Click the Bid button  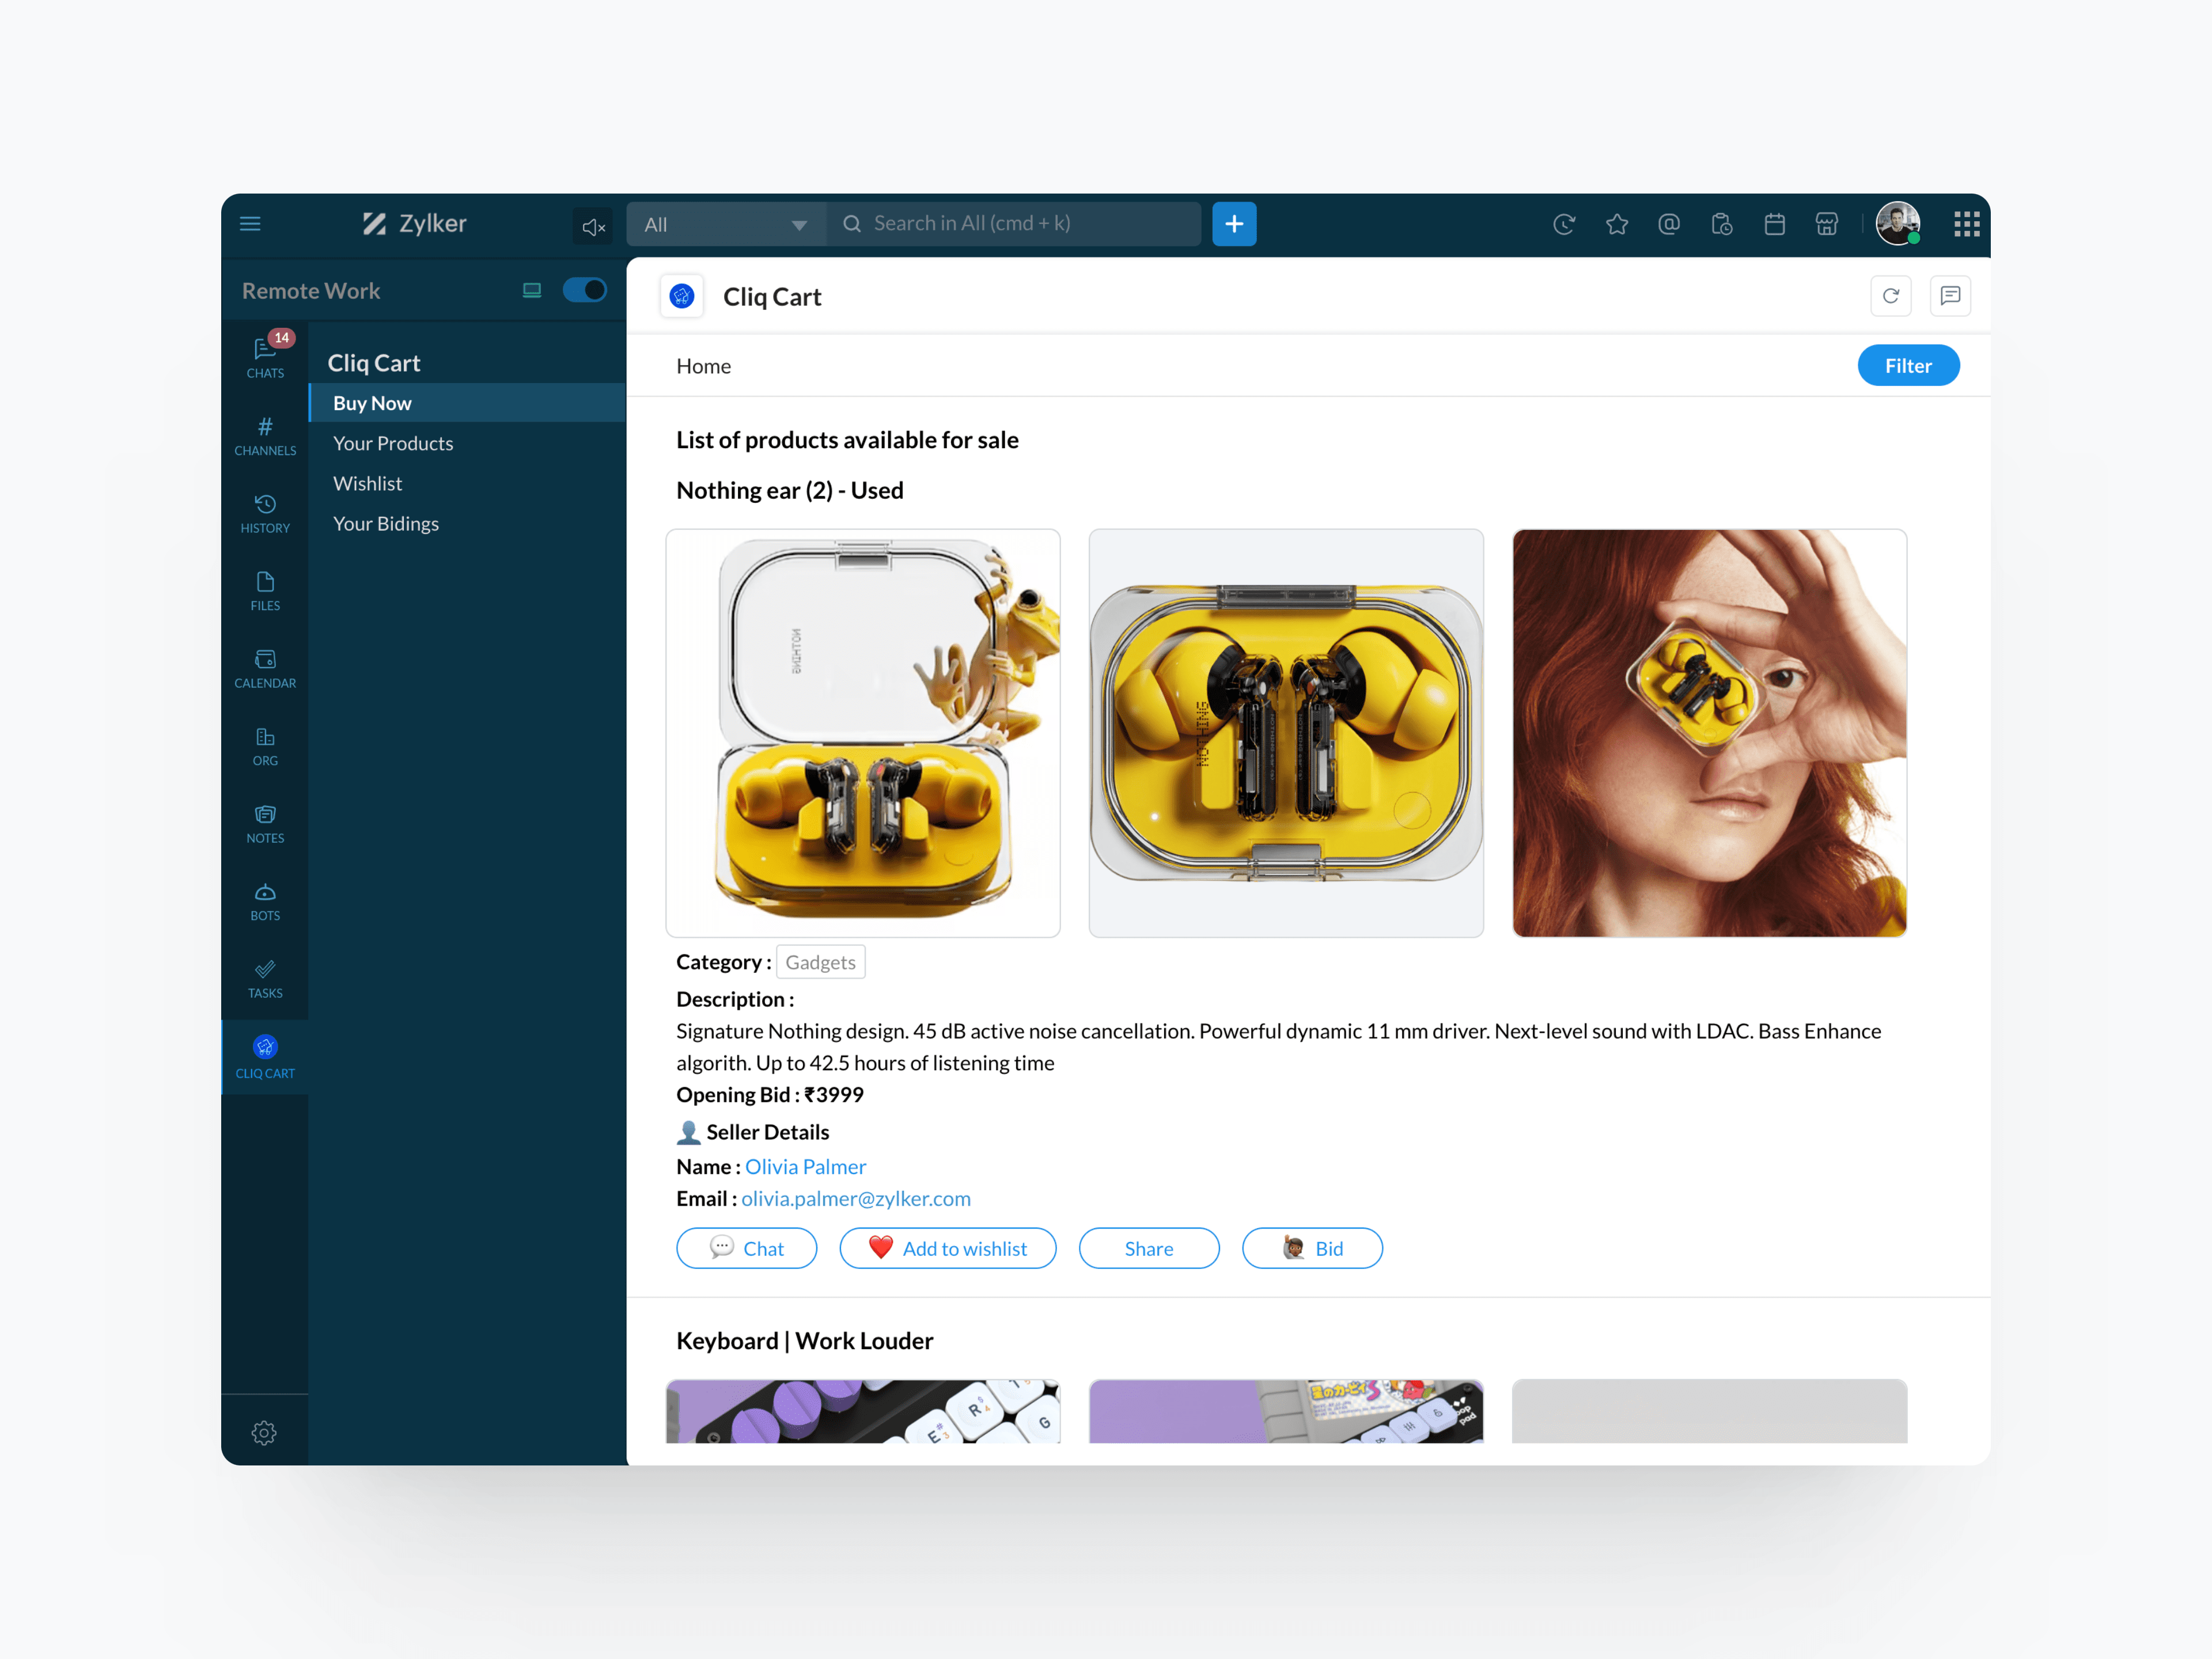point(1311,1248)
